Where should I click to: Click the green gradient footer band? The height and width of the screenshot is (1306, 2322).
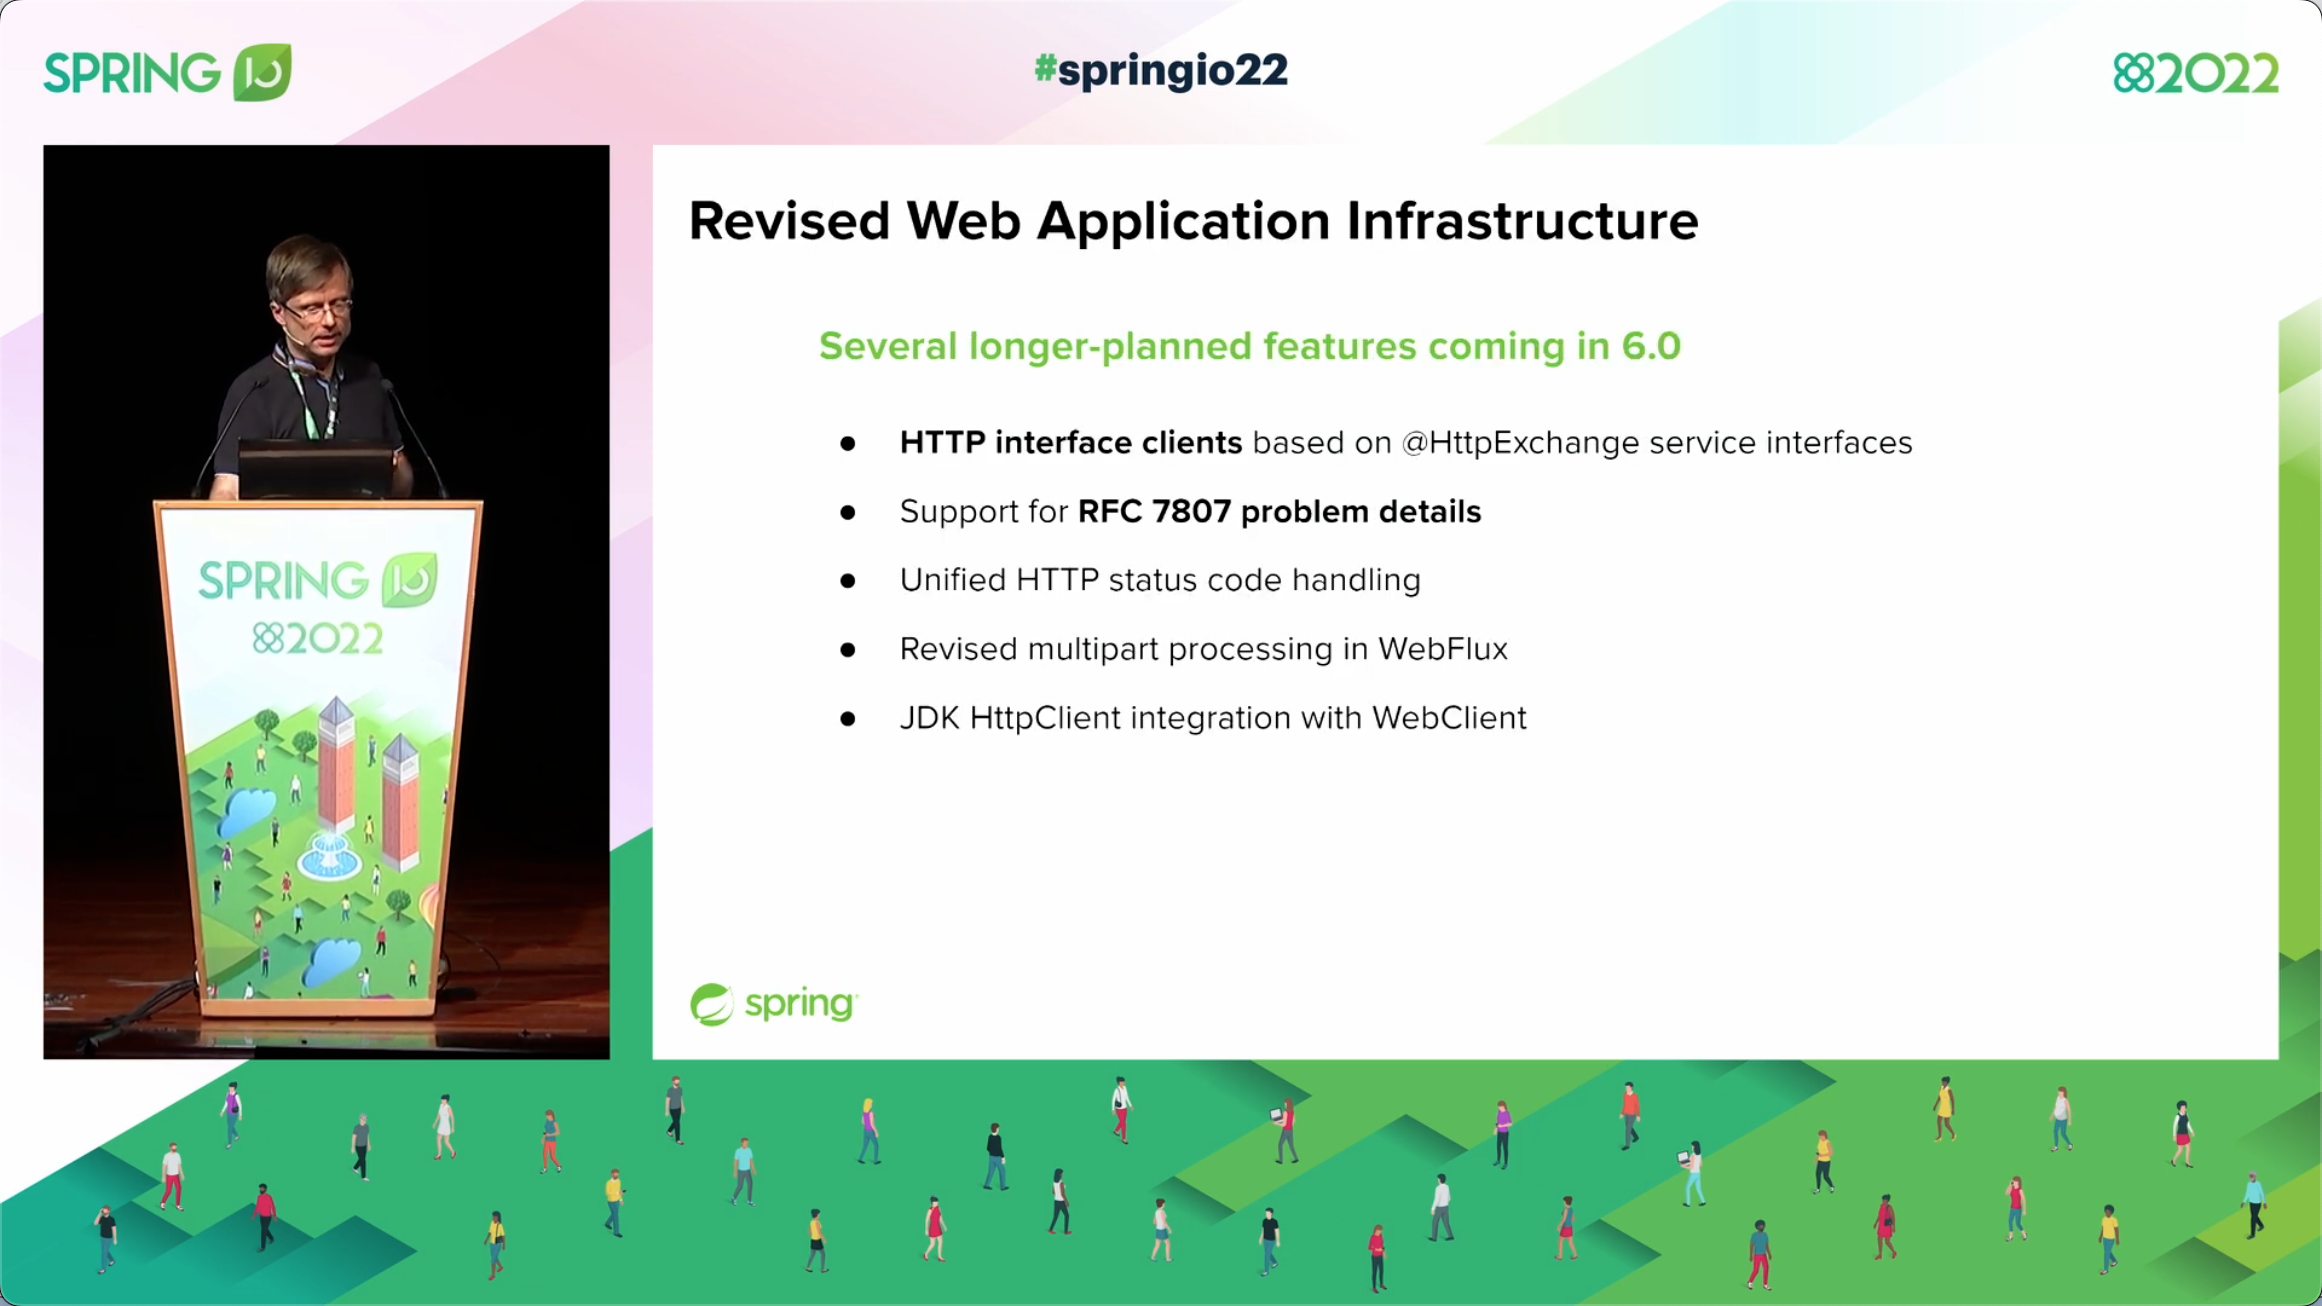[1160, 1180]
